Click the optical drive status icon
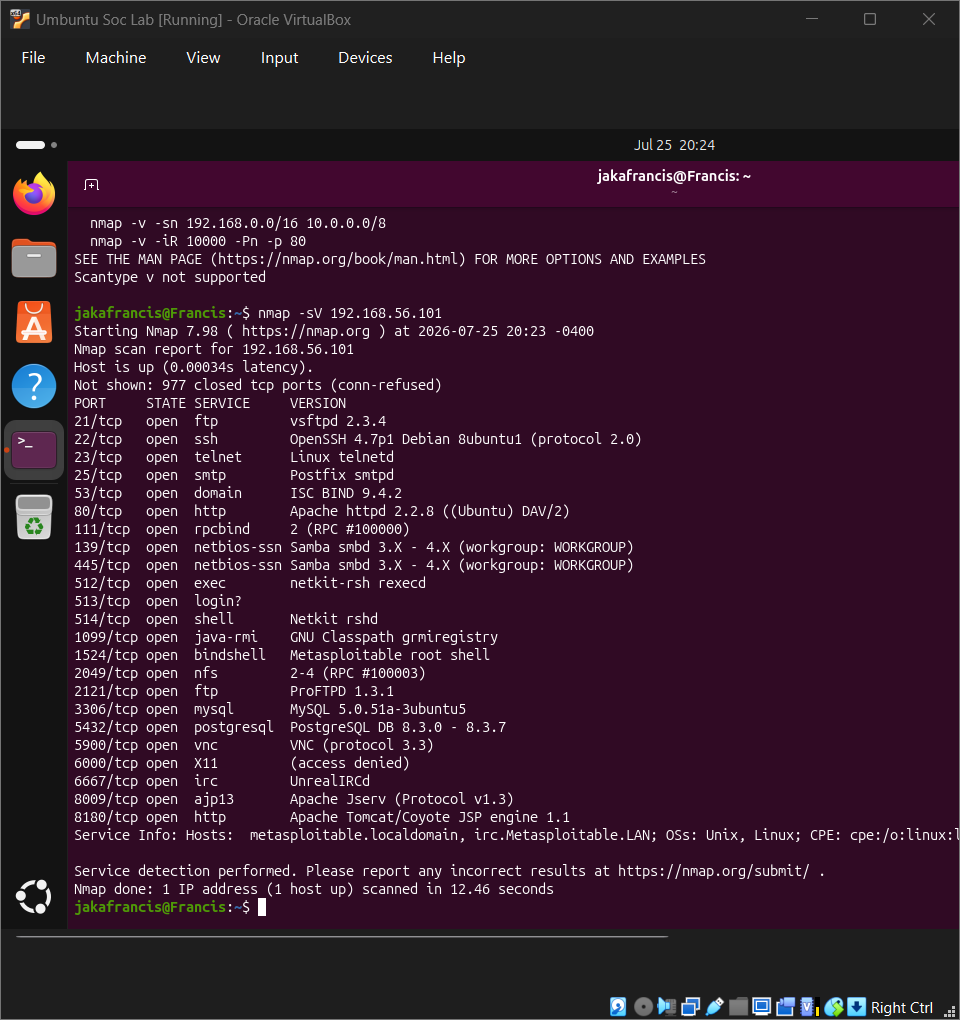960x1020 pixels. [x=643, y=1006]
